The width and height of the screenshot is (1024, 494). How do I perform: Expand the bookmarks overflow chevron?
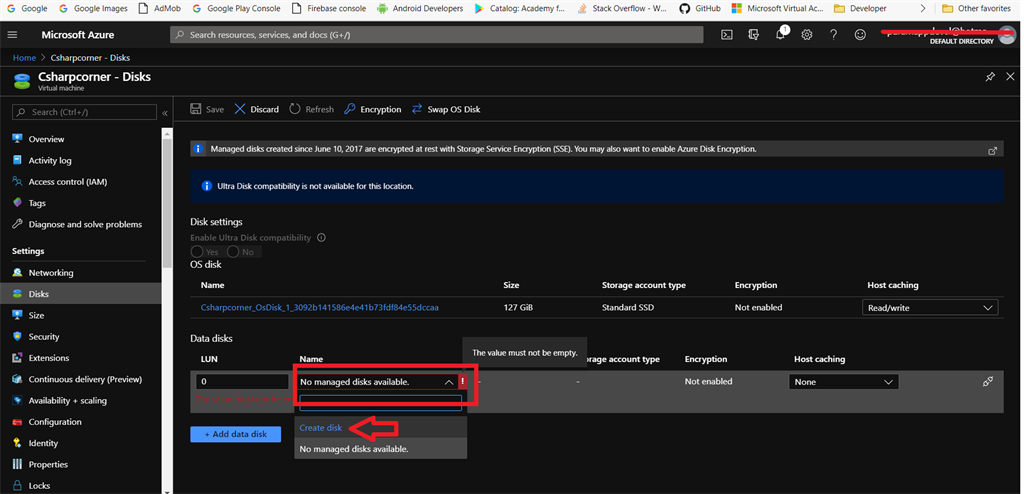point(922,8)
